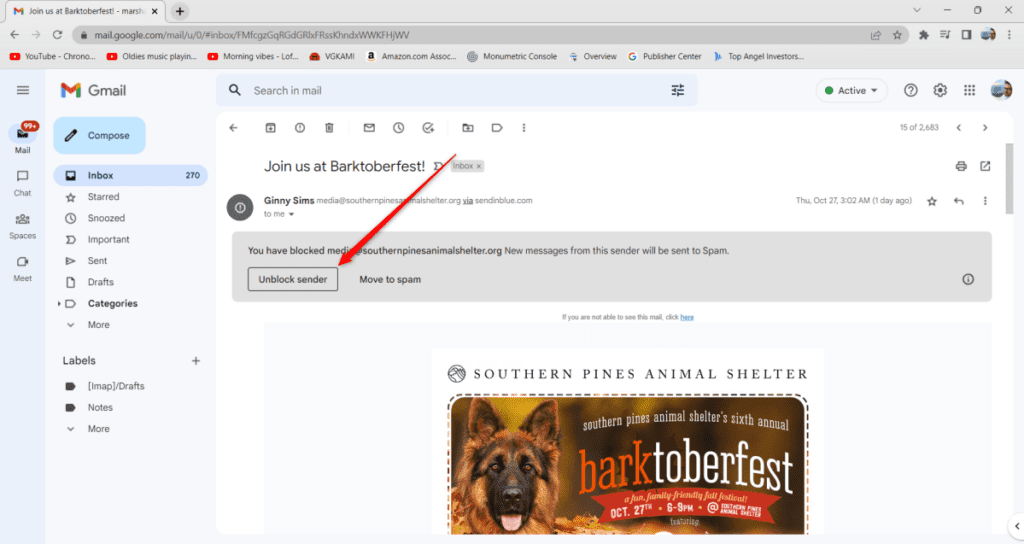This screenshot has width=1024, height=544.
Task: Click the Unblock sender button
Action: pos(293,280)
